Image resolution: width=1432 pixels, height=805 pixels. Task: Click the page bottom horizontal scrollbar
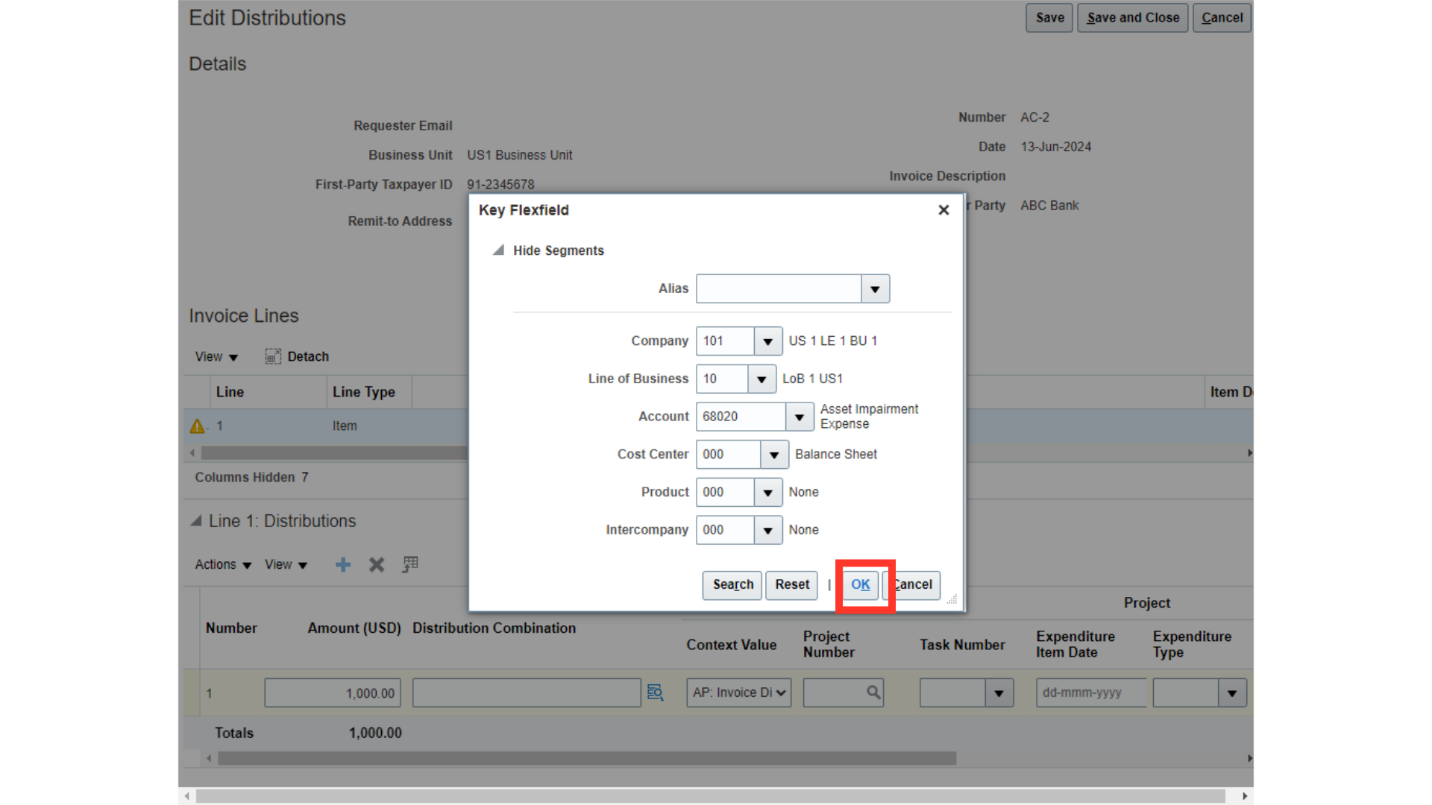(x=710, y=796)
